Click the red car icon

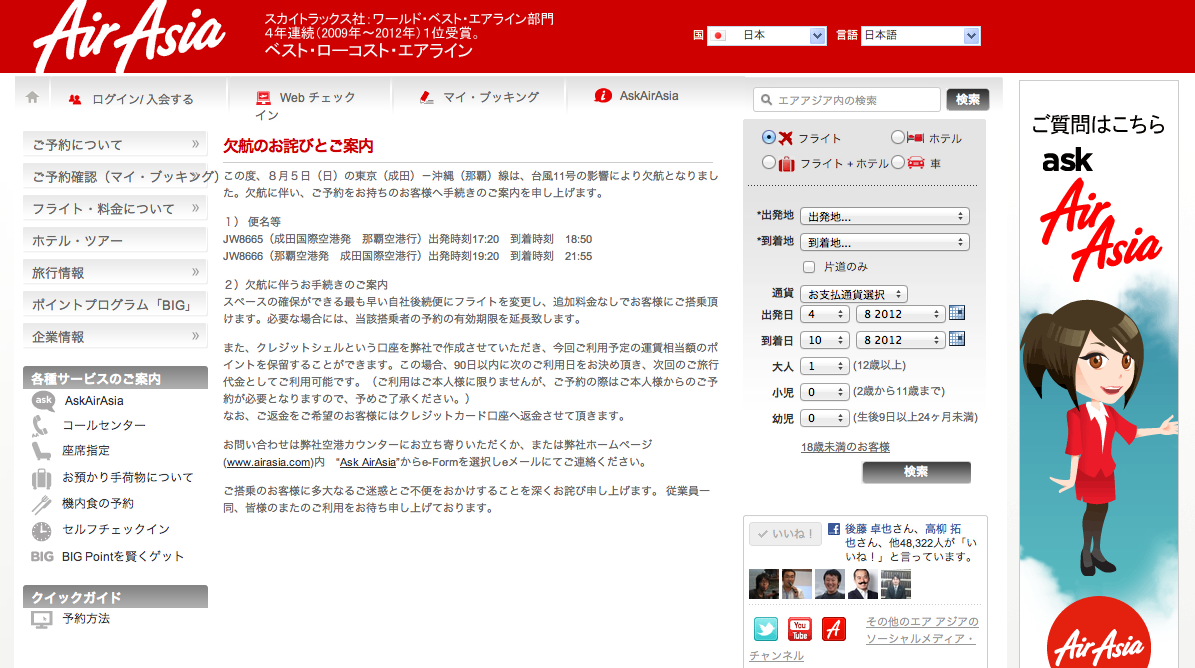click(916, 162)
